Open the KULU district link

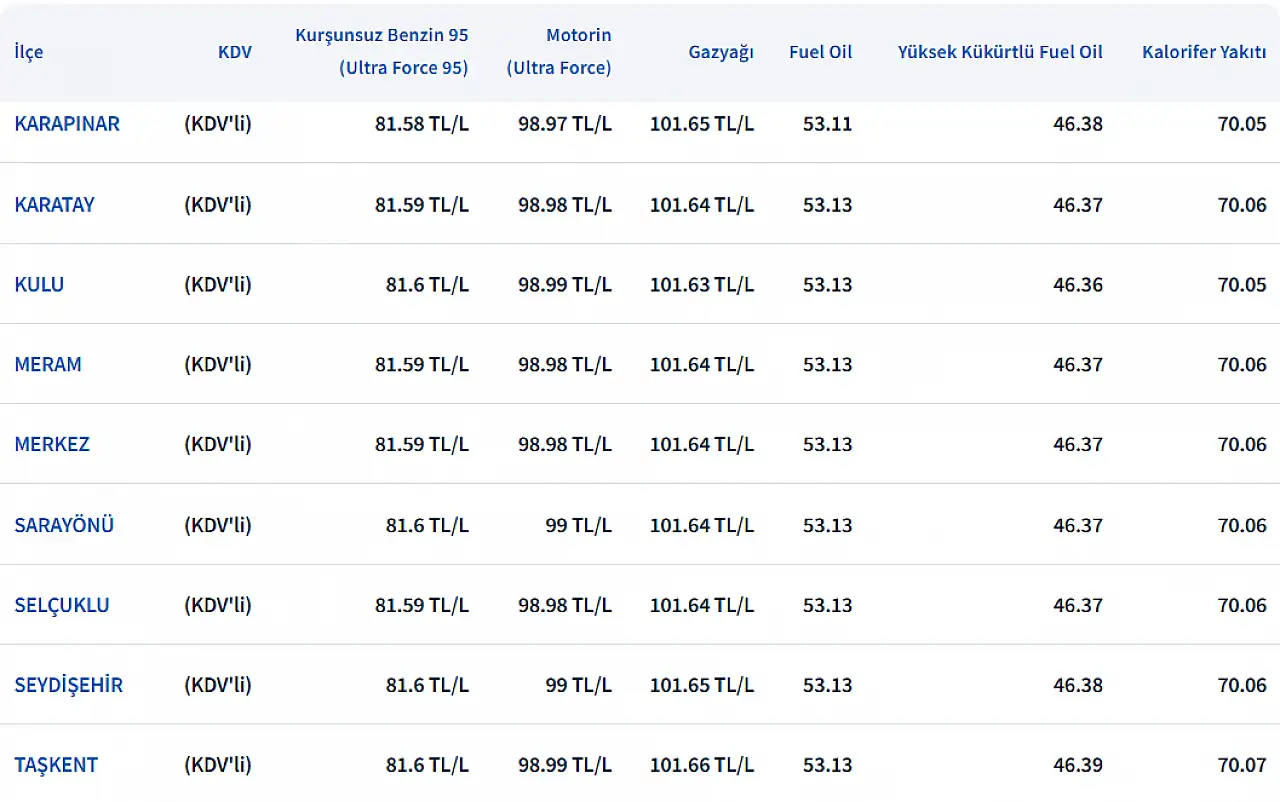(39, 284)
